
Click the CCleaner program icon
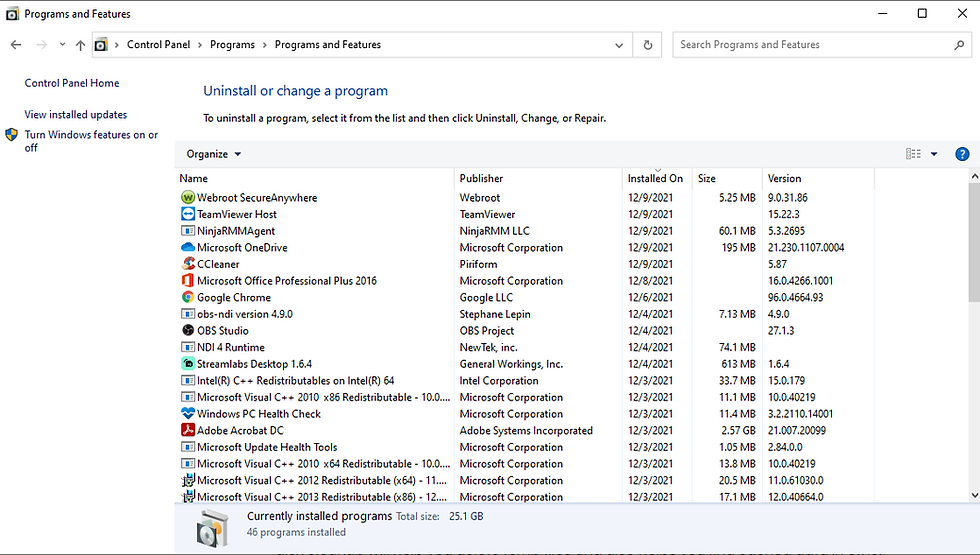pos(188,264)
